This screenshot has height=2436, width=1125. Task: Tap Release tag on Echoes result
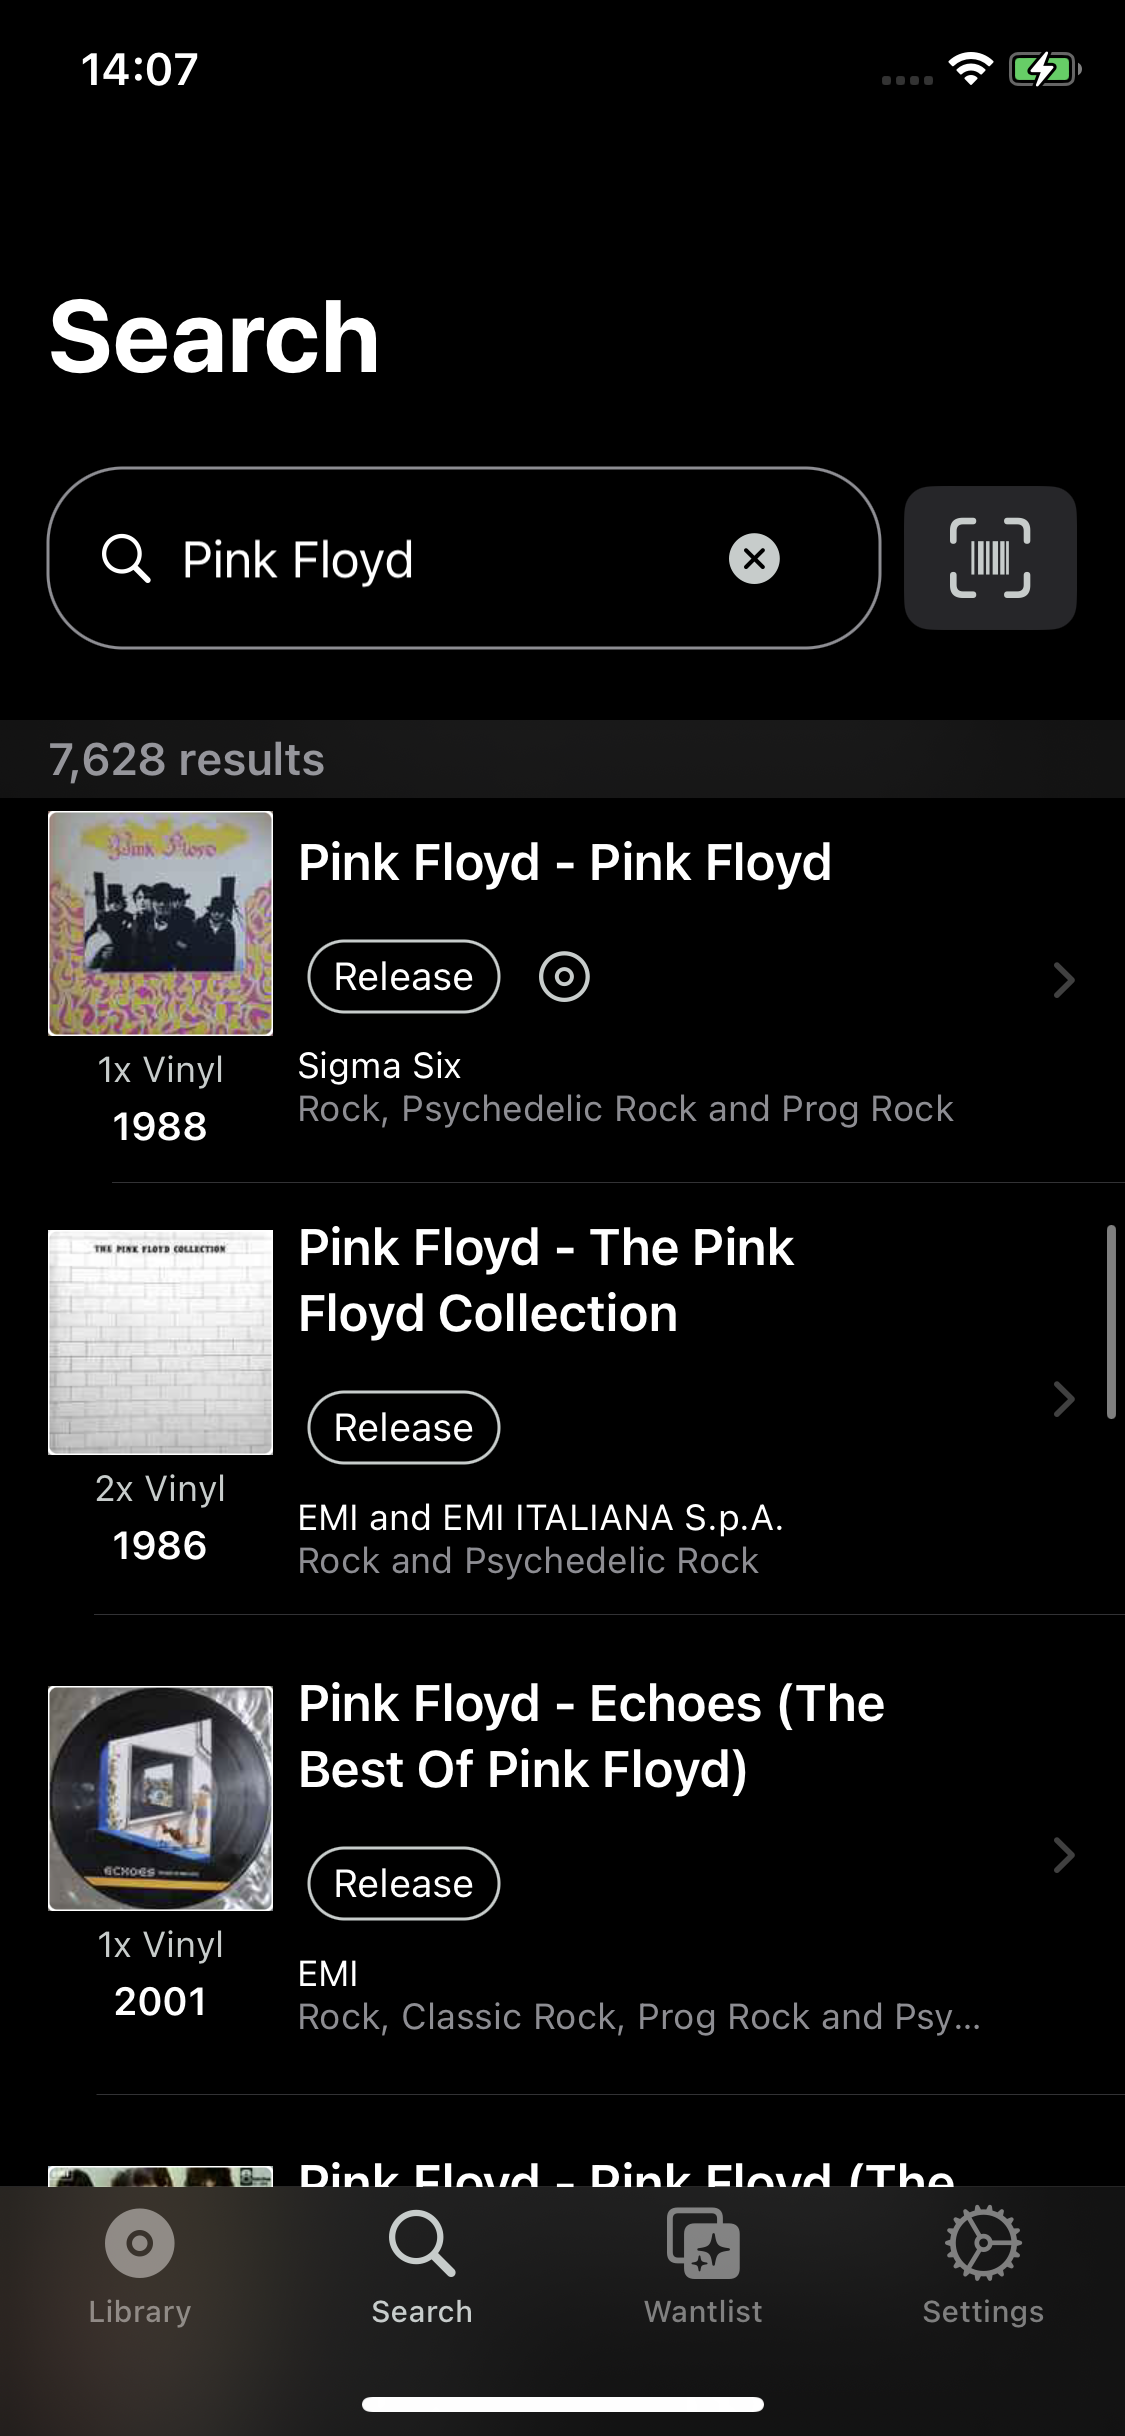(x=404, y=1884)
